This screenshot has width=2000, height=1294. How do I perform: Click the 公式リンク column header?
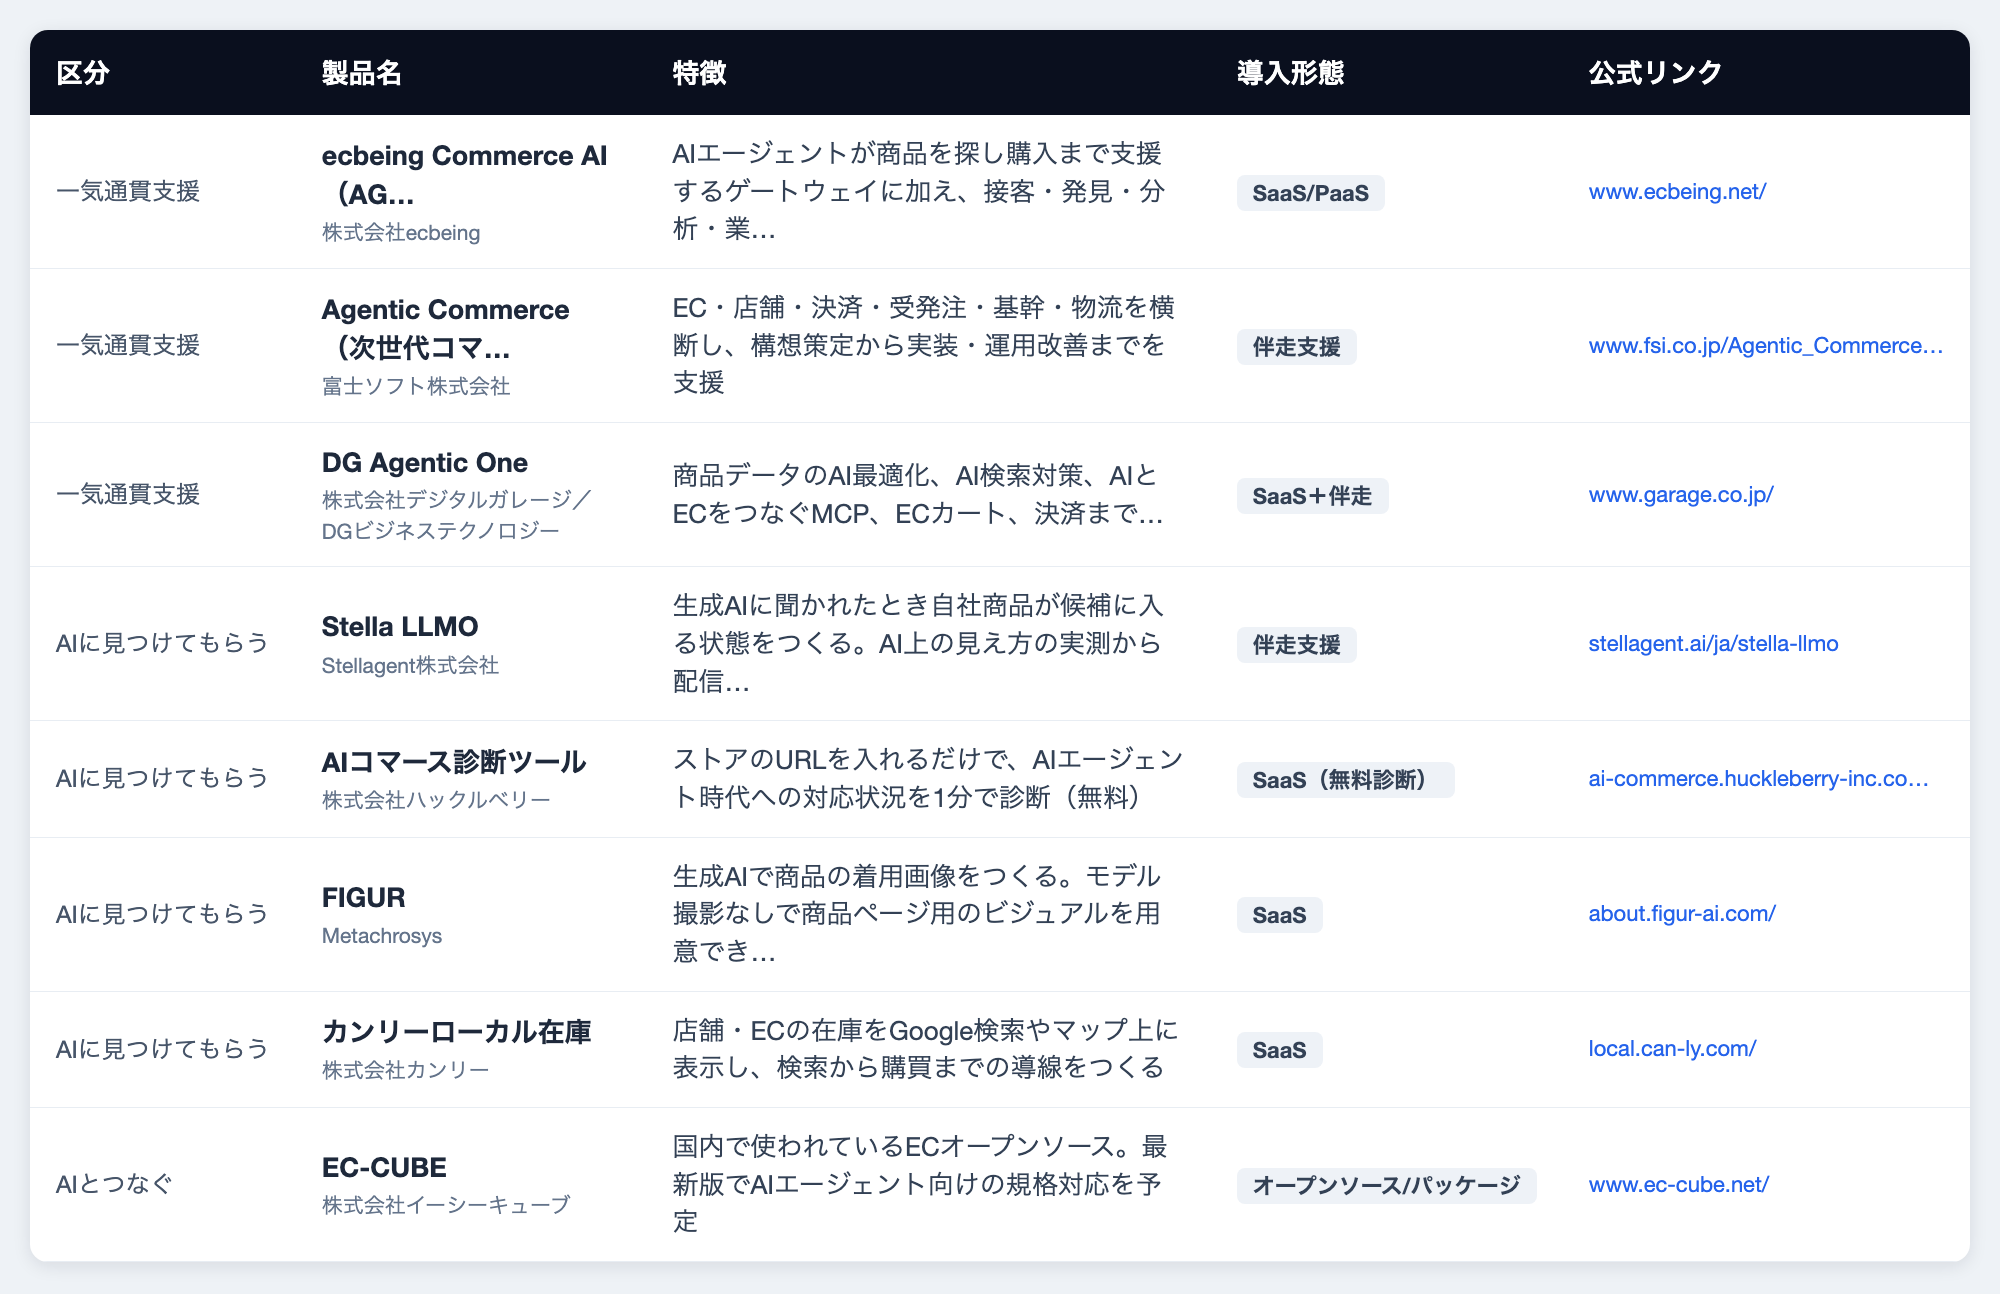pos(1655,73)
